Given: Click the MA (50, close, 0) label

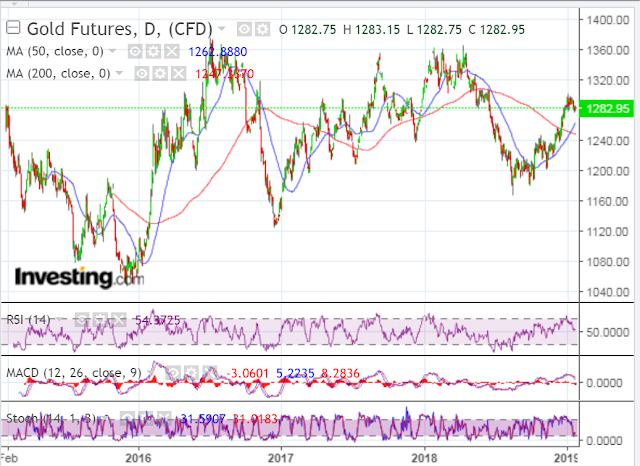Looking at the screenshot, I should (55, 51).
